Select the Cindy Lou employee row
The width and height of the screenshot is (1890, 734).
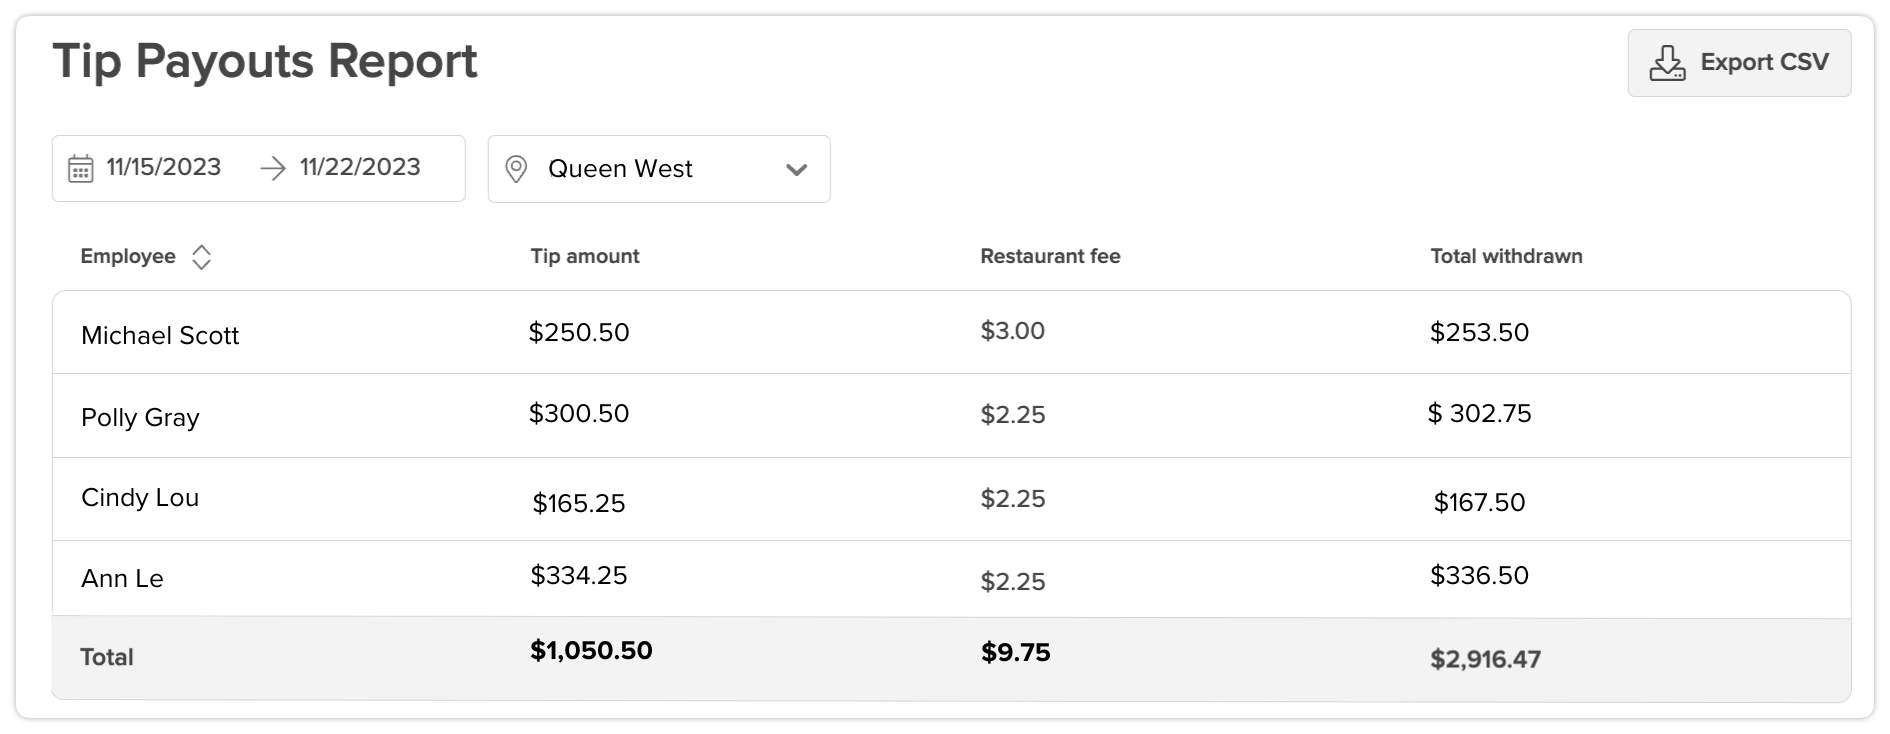951,499
